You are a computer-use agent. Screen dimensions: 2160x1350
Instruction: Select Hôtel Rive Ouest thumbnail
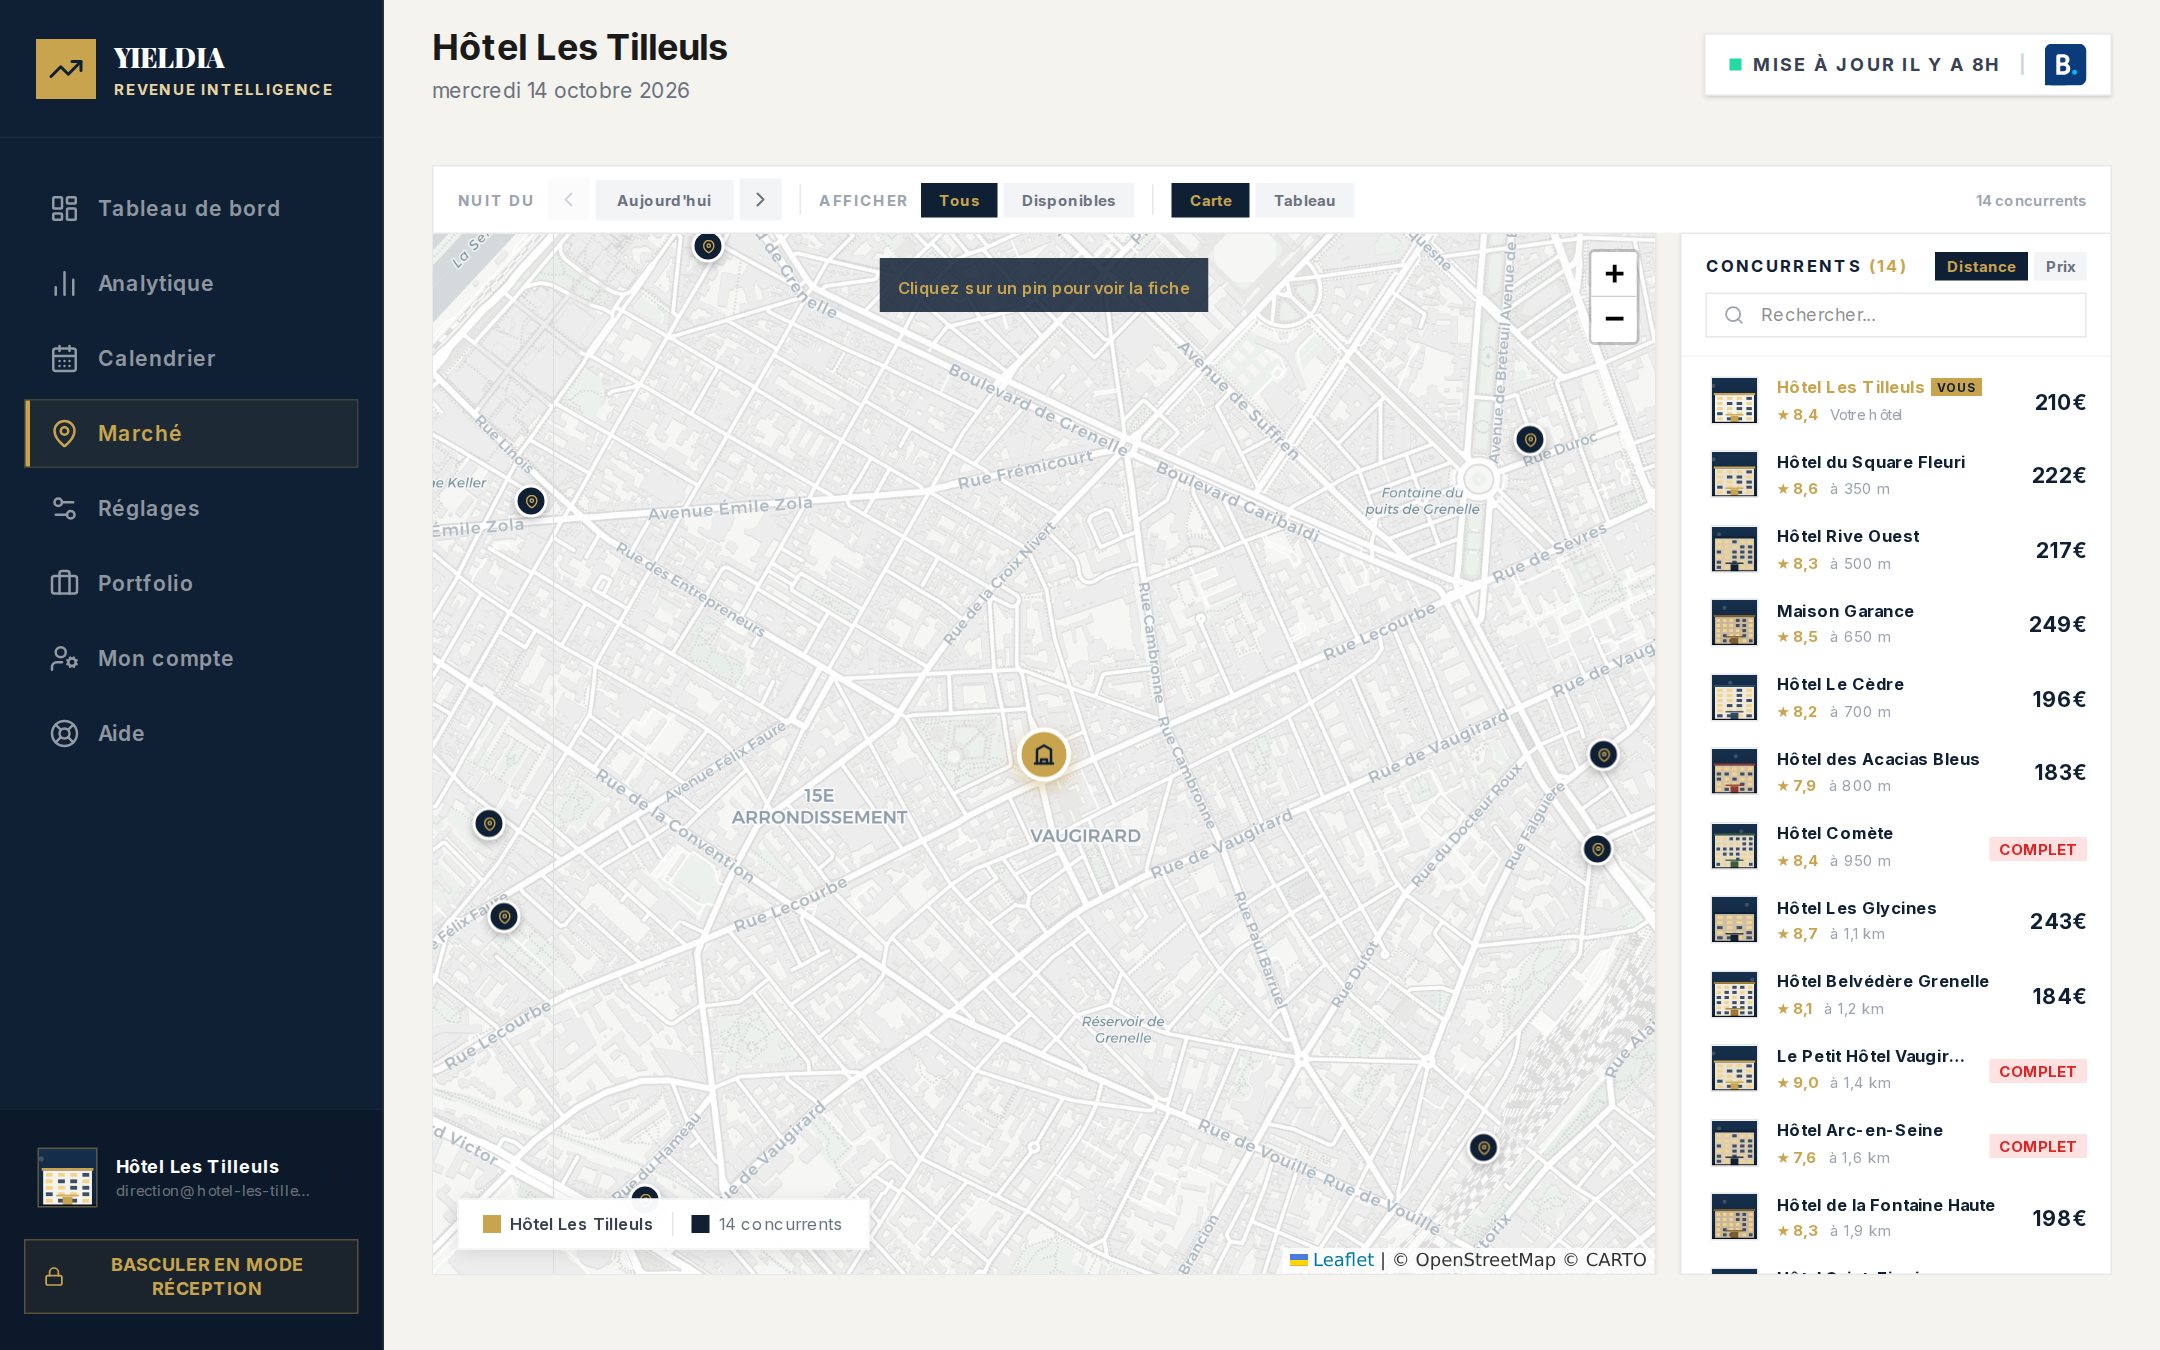pyautogui.click(x=1734, y=549)
